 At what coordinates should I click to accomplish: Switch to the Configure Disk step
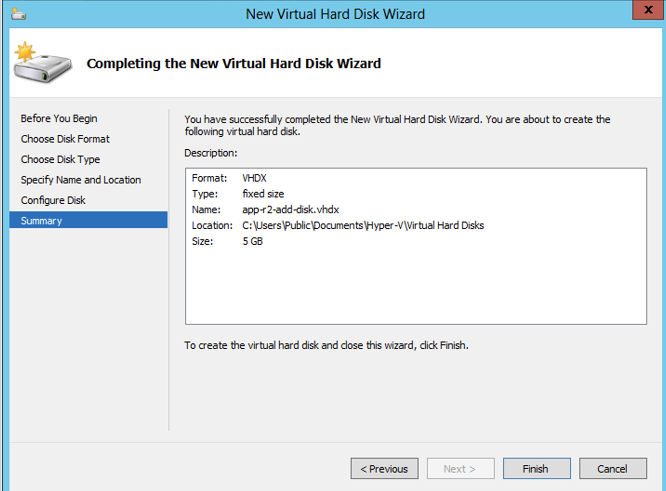pos(53,200)
